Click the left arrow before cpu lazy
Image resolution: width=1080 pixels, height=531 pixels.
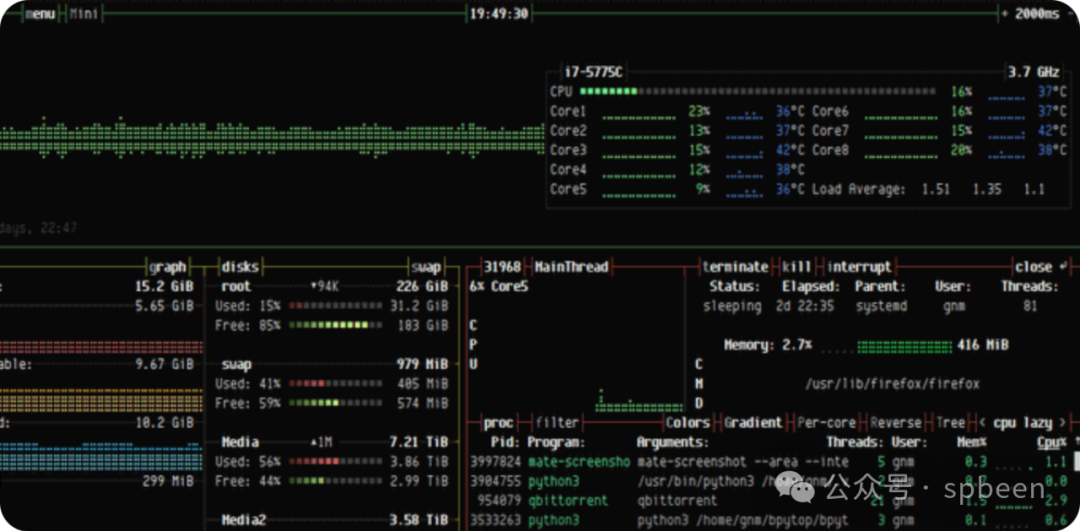coord(983,423)
